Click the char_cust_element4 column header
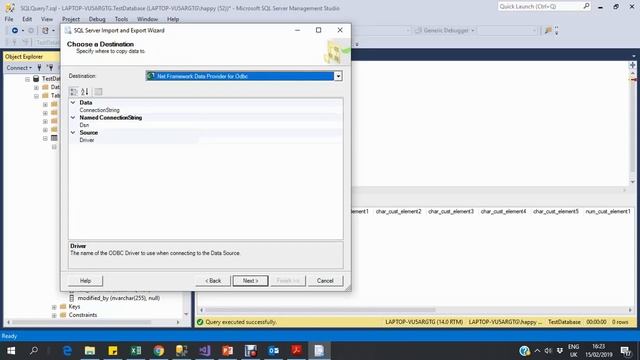The image size is (640, 360). (503, 211)
